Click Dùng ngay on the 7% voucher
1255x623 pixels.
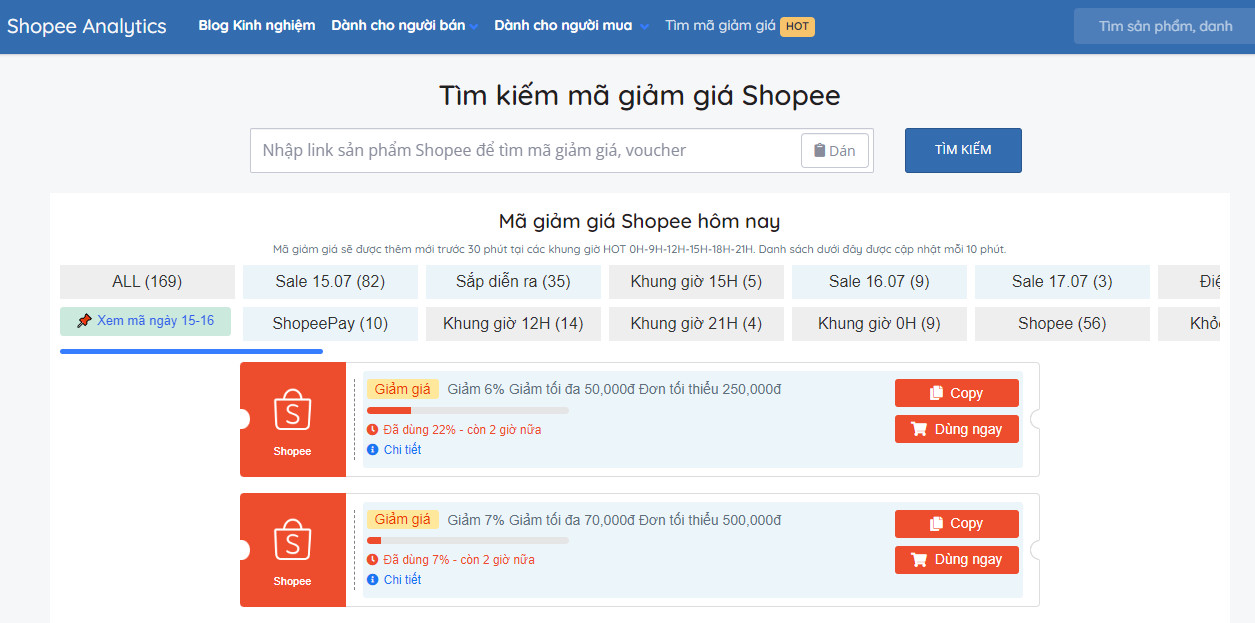pyautogui.click(x=956, y=560)
